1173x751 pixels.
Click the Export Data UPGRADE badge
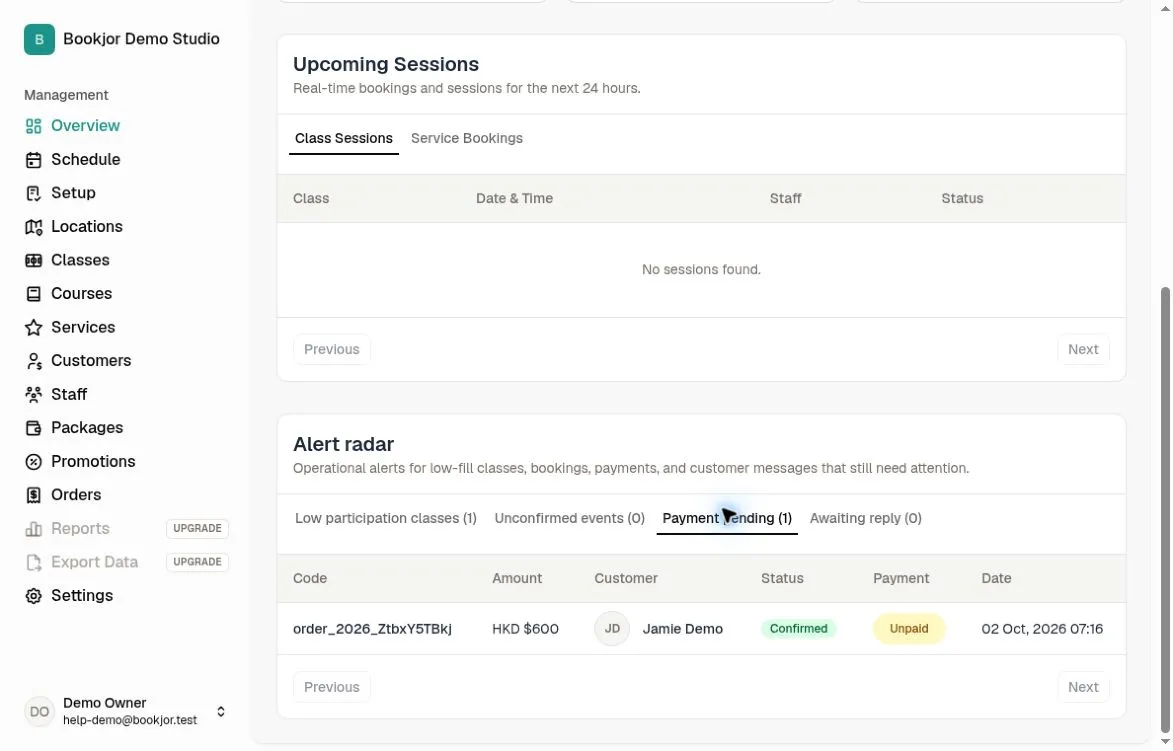197,563
